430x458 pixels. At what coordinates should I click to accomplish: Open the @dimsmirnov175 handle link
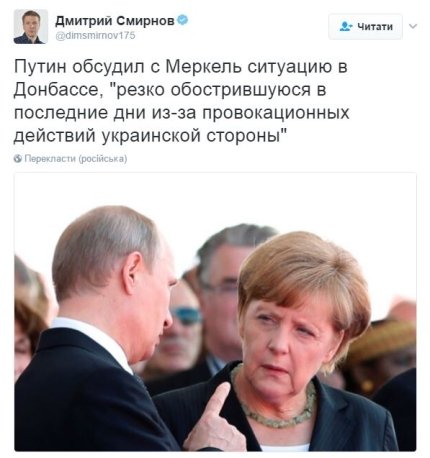coord(95,35)
